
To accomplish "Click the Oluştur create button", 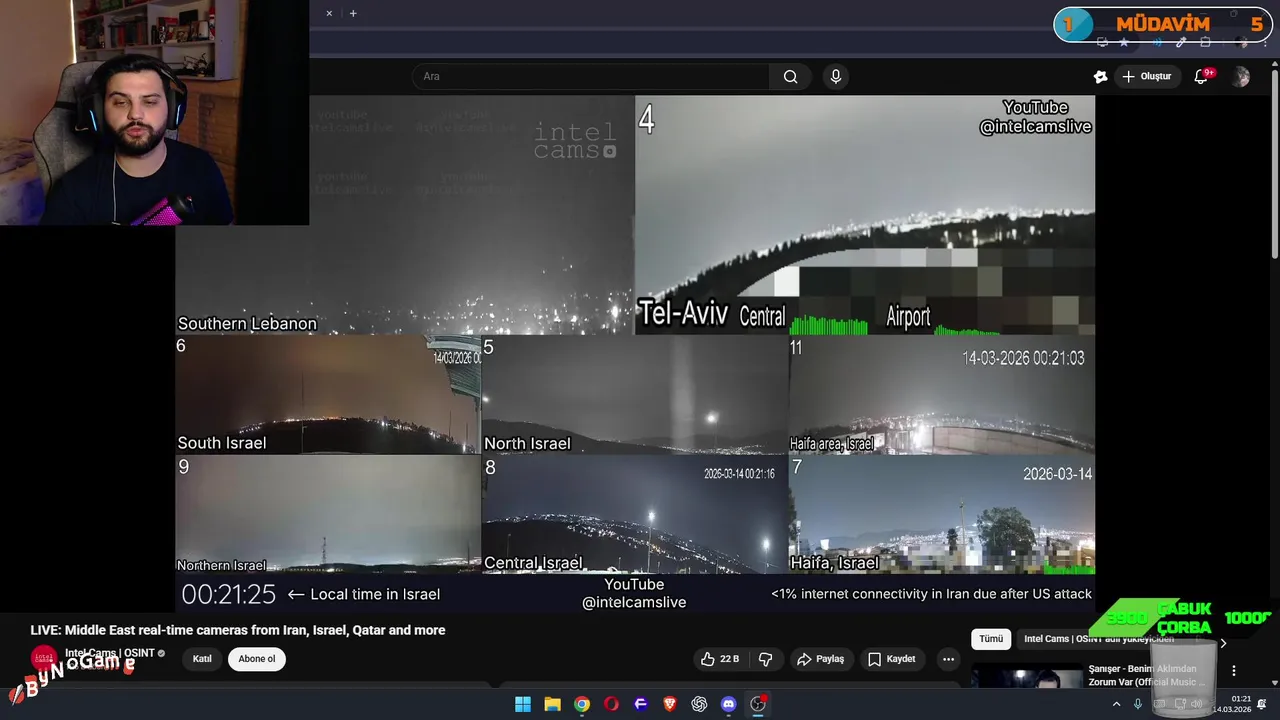I will tap(1147, 77).
